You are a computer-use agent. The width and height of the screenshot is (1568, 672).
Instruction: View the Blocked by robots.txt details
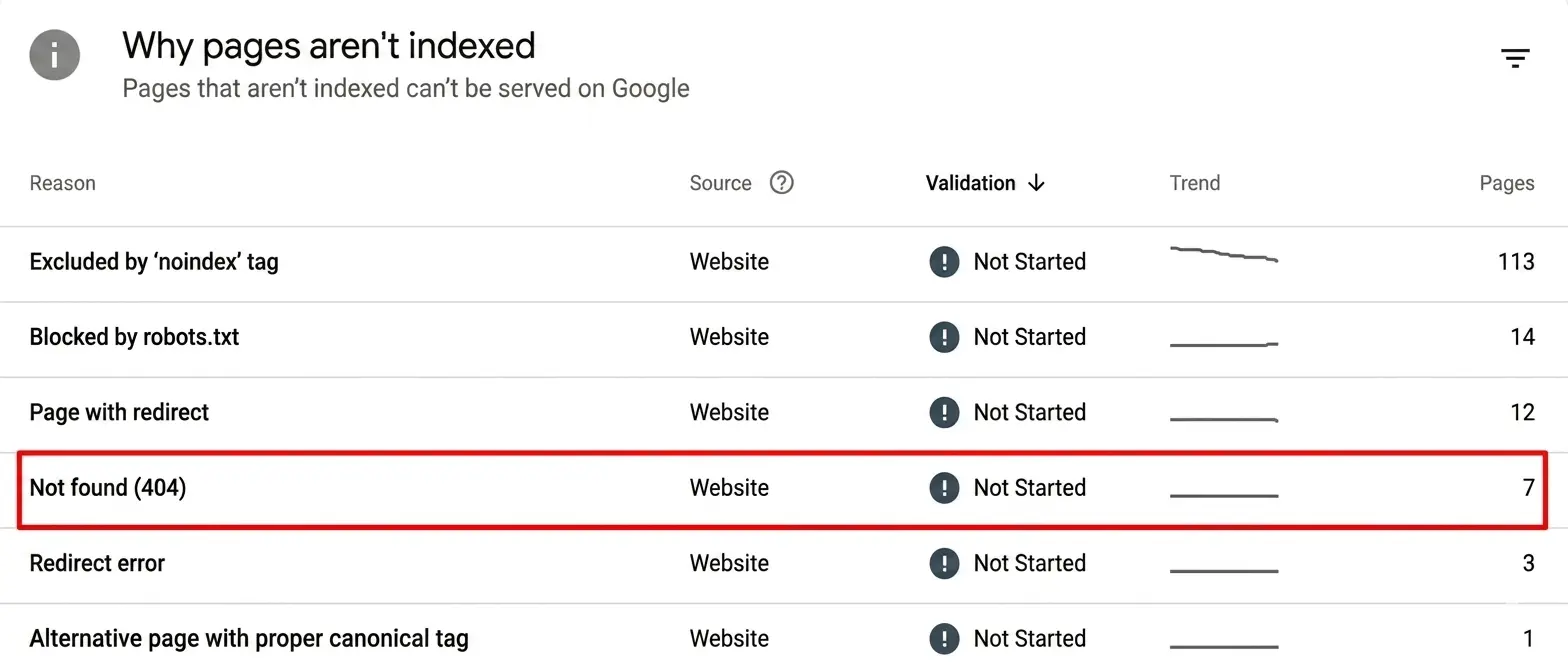pyautogui.click(x=133, y=337)
